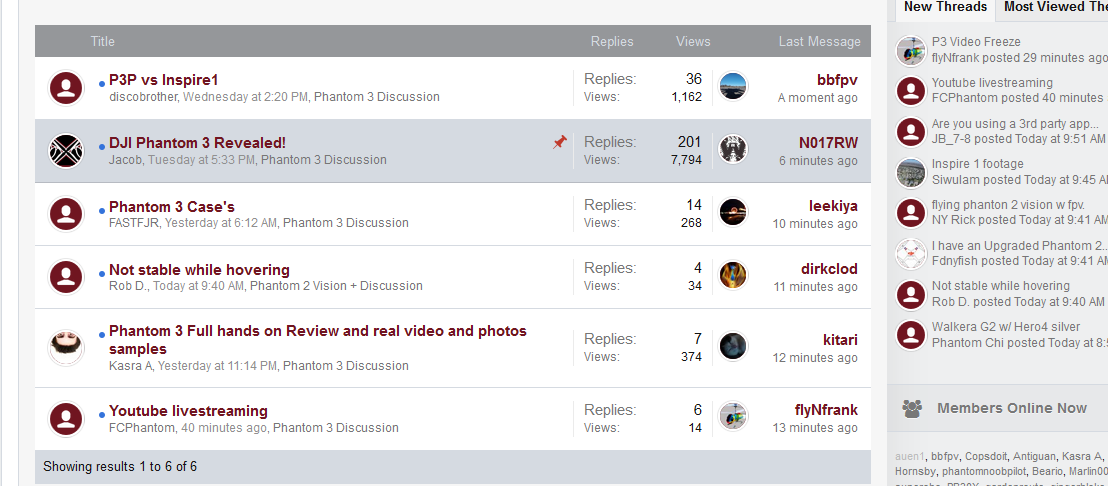Click N017RW's small avatar image

click(733, 149)
